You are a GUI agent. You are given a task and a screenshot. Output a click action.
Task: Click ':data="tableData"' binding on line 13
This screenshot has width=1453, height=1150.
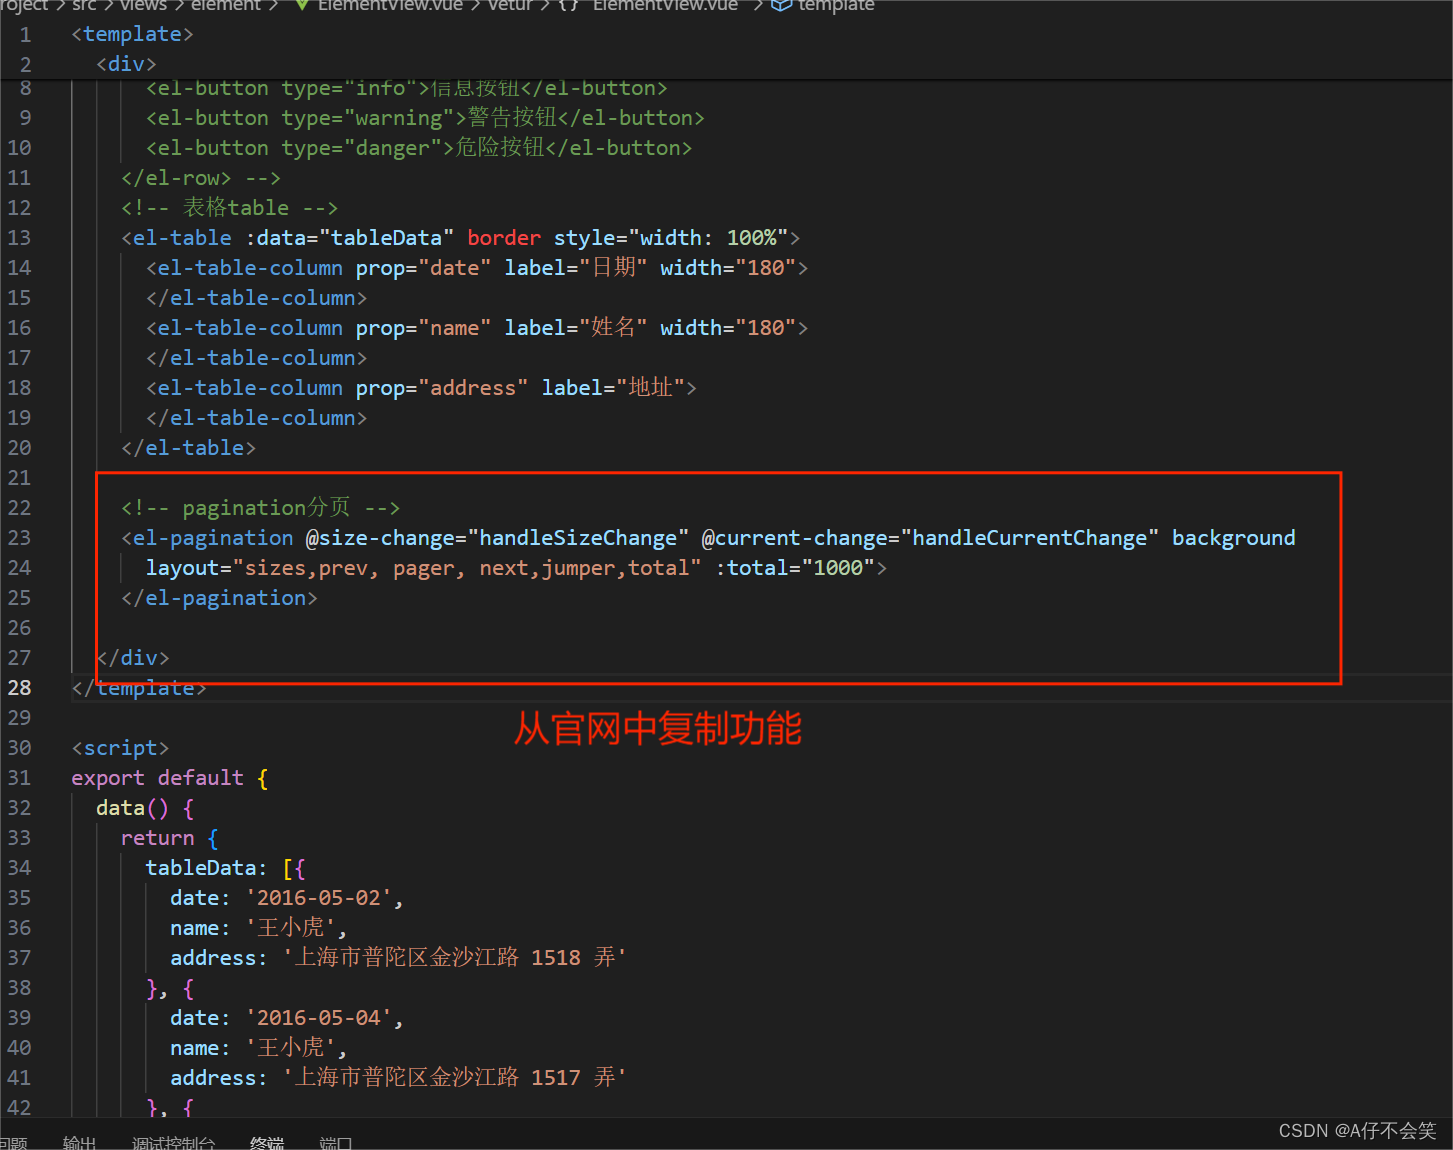[x=349, y=238]
